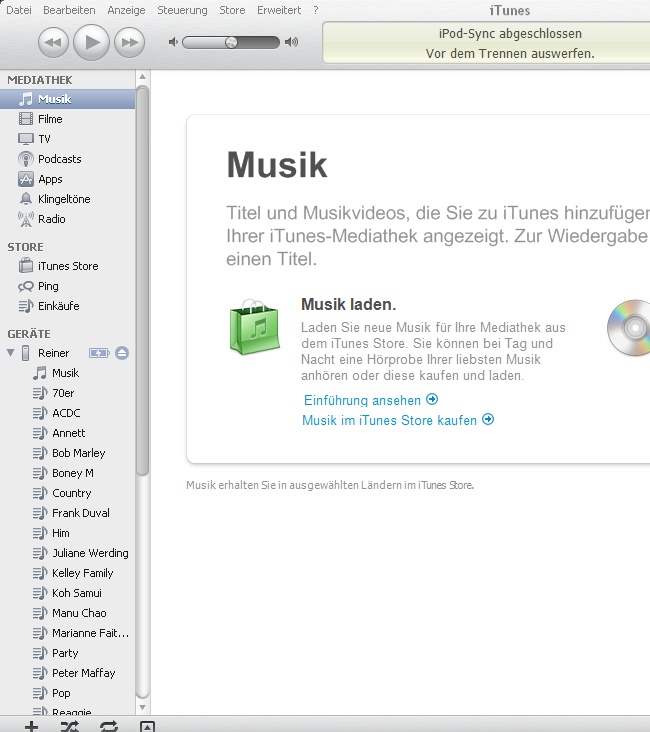The height and width of the screenshot is (732, 650).
Task: Open the Manu Chao playlist
Action: (x=68, y=613)
